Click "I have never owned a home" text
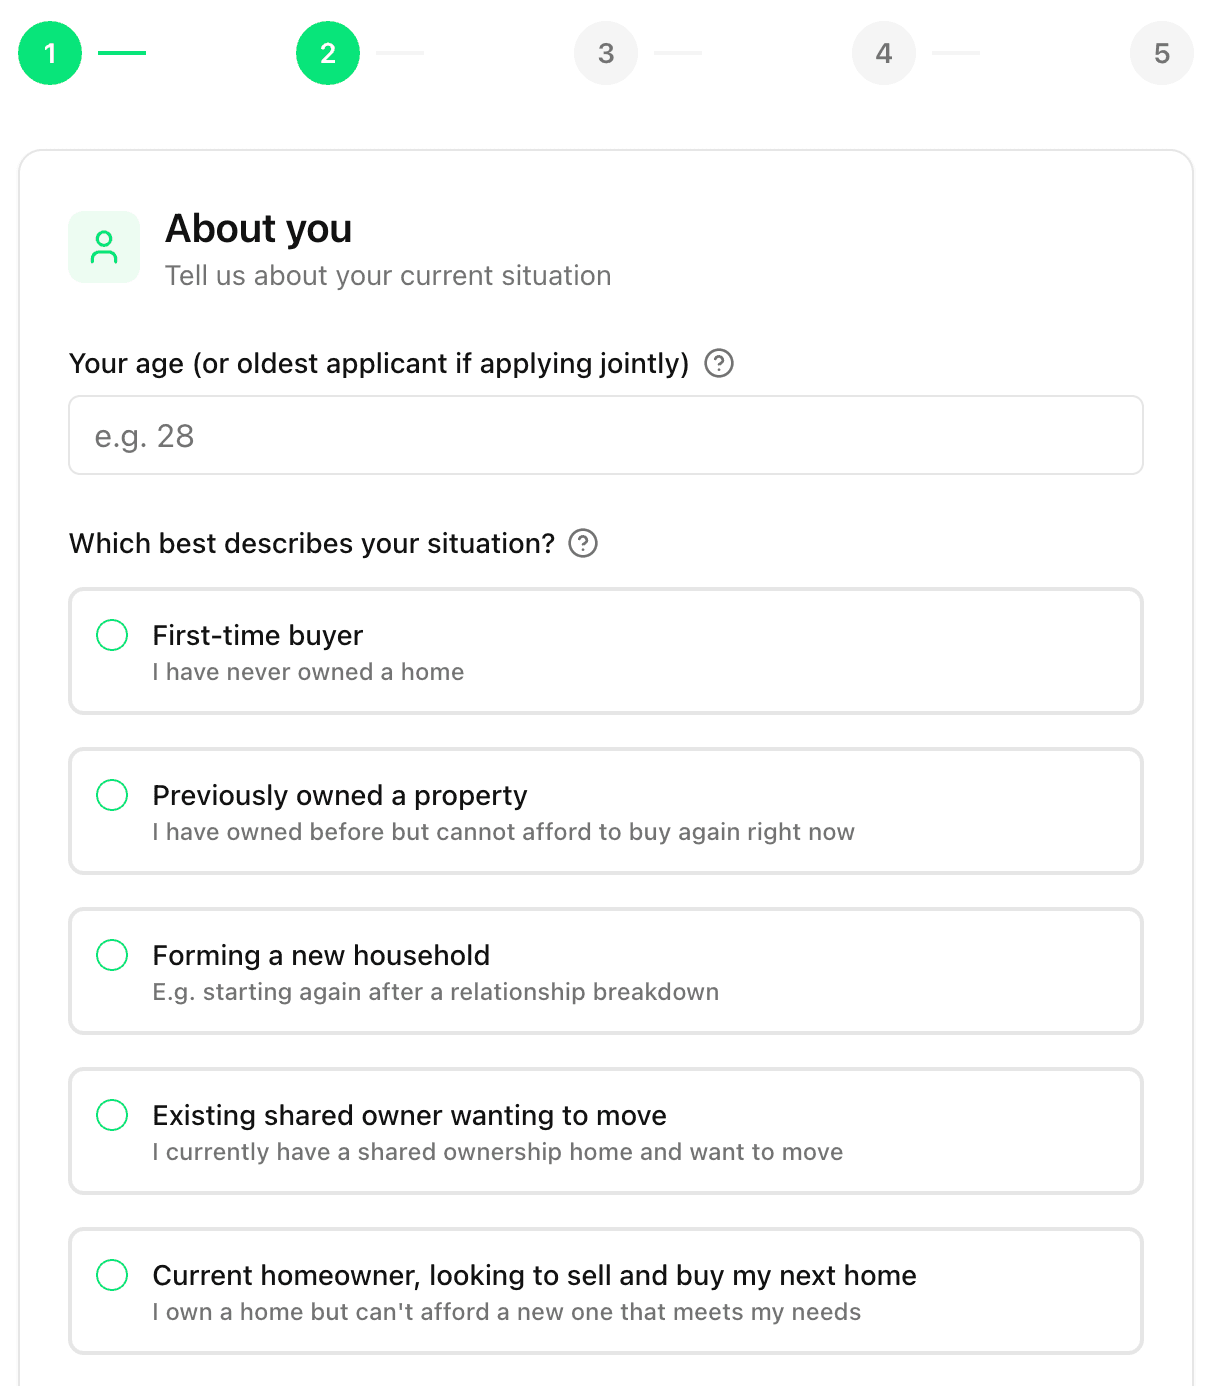Screen dimensions: 1230x1386 coord(308,672)
